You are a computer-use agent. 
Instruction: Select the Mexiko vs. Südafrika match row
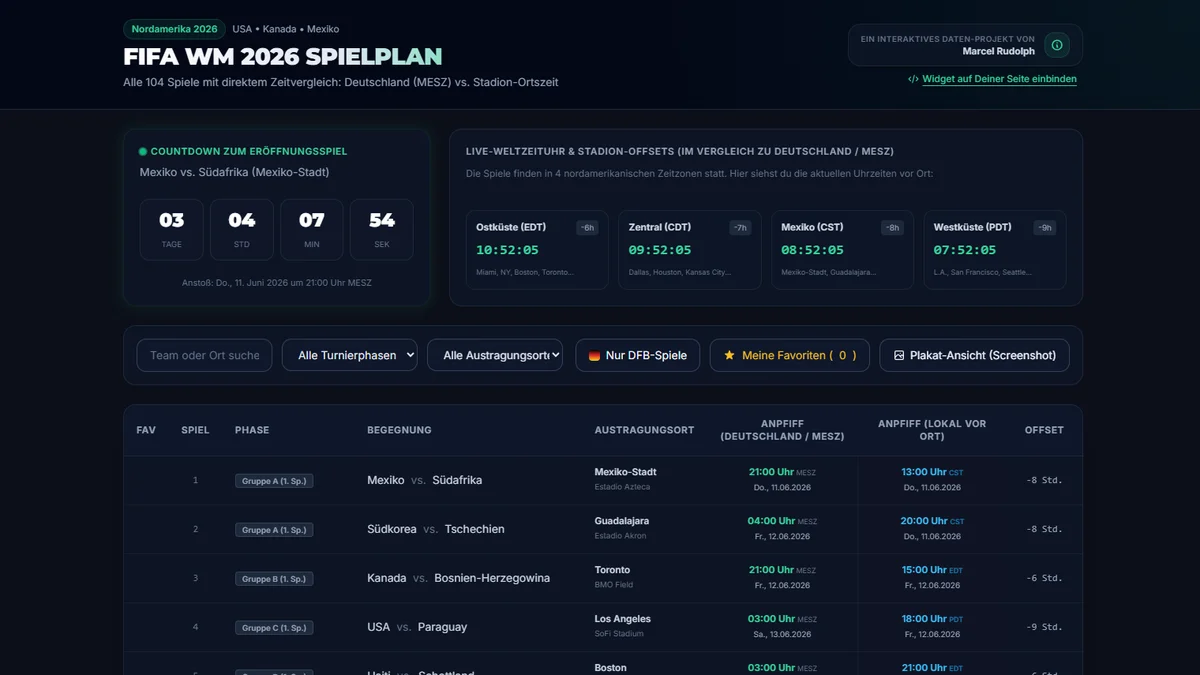click(x=603, y=480)
